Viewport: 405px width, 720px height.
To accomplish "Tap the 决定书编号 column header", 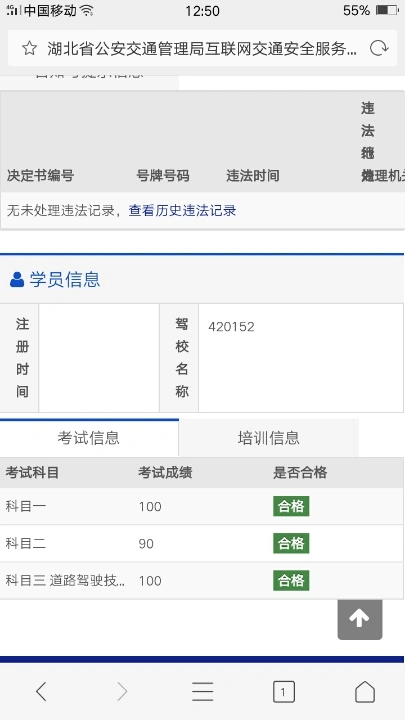I will point(40,175).
